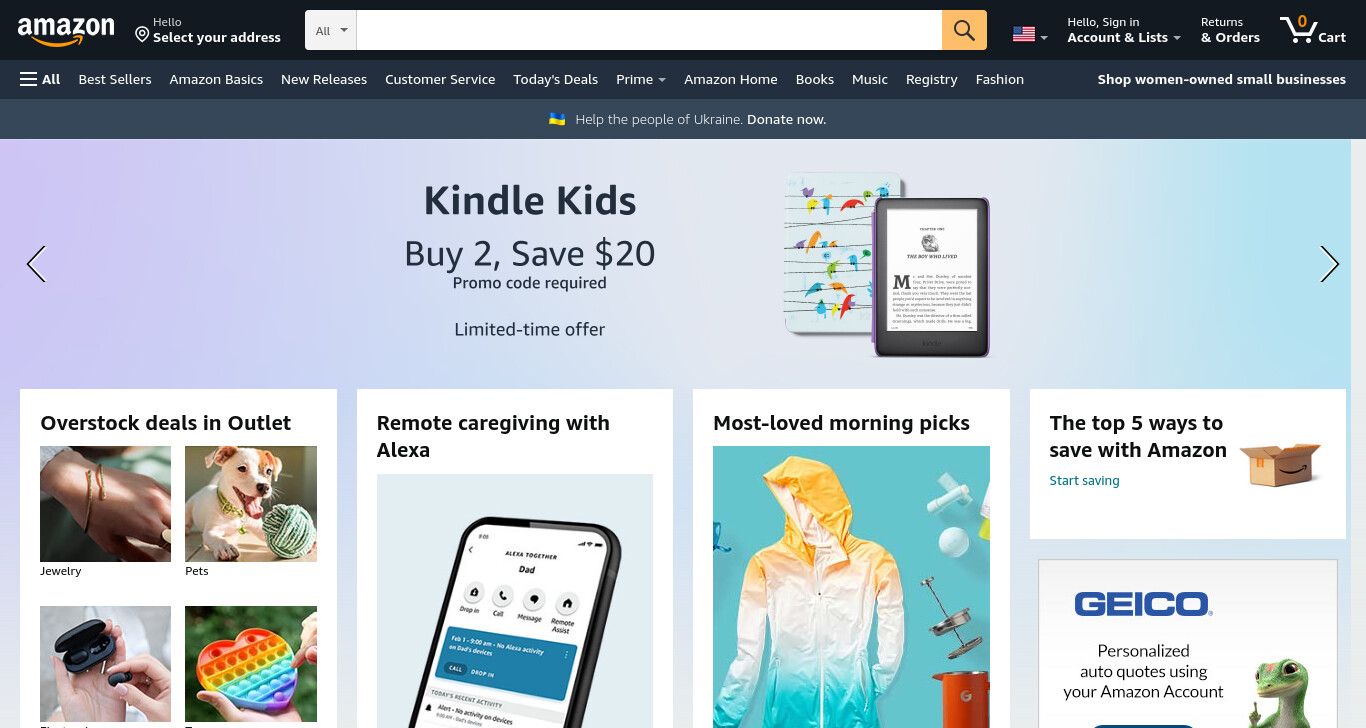Open the shopping cart icon
Viewport: 1366px width, 728px height.
[1312, 29]
